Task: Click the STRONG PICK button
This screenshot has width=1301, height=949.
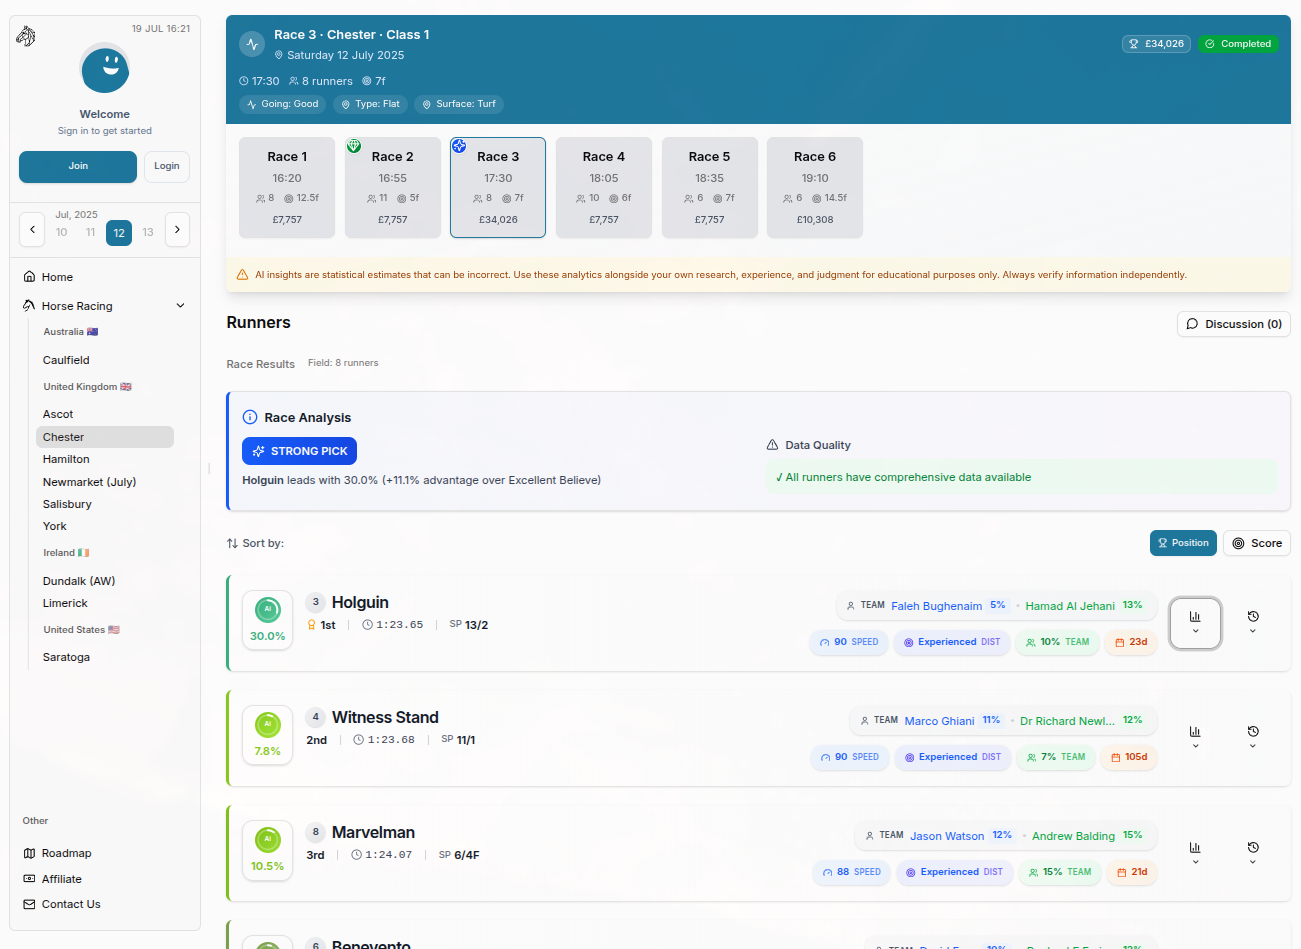Action: click(x=299, y=451)
